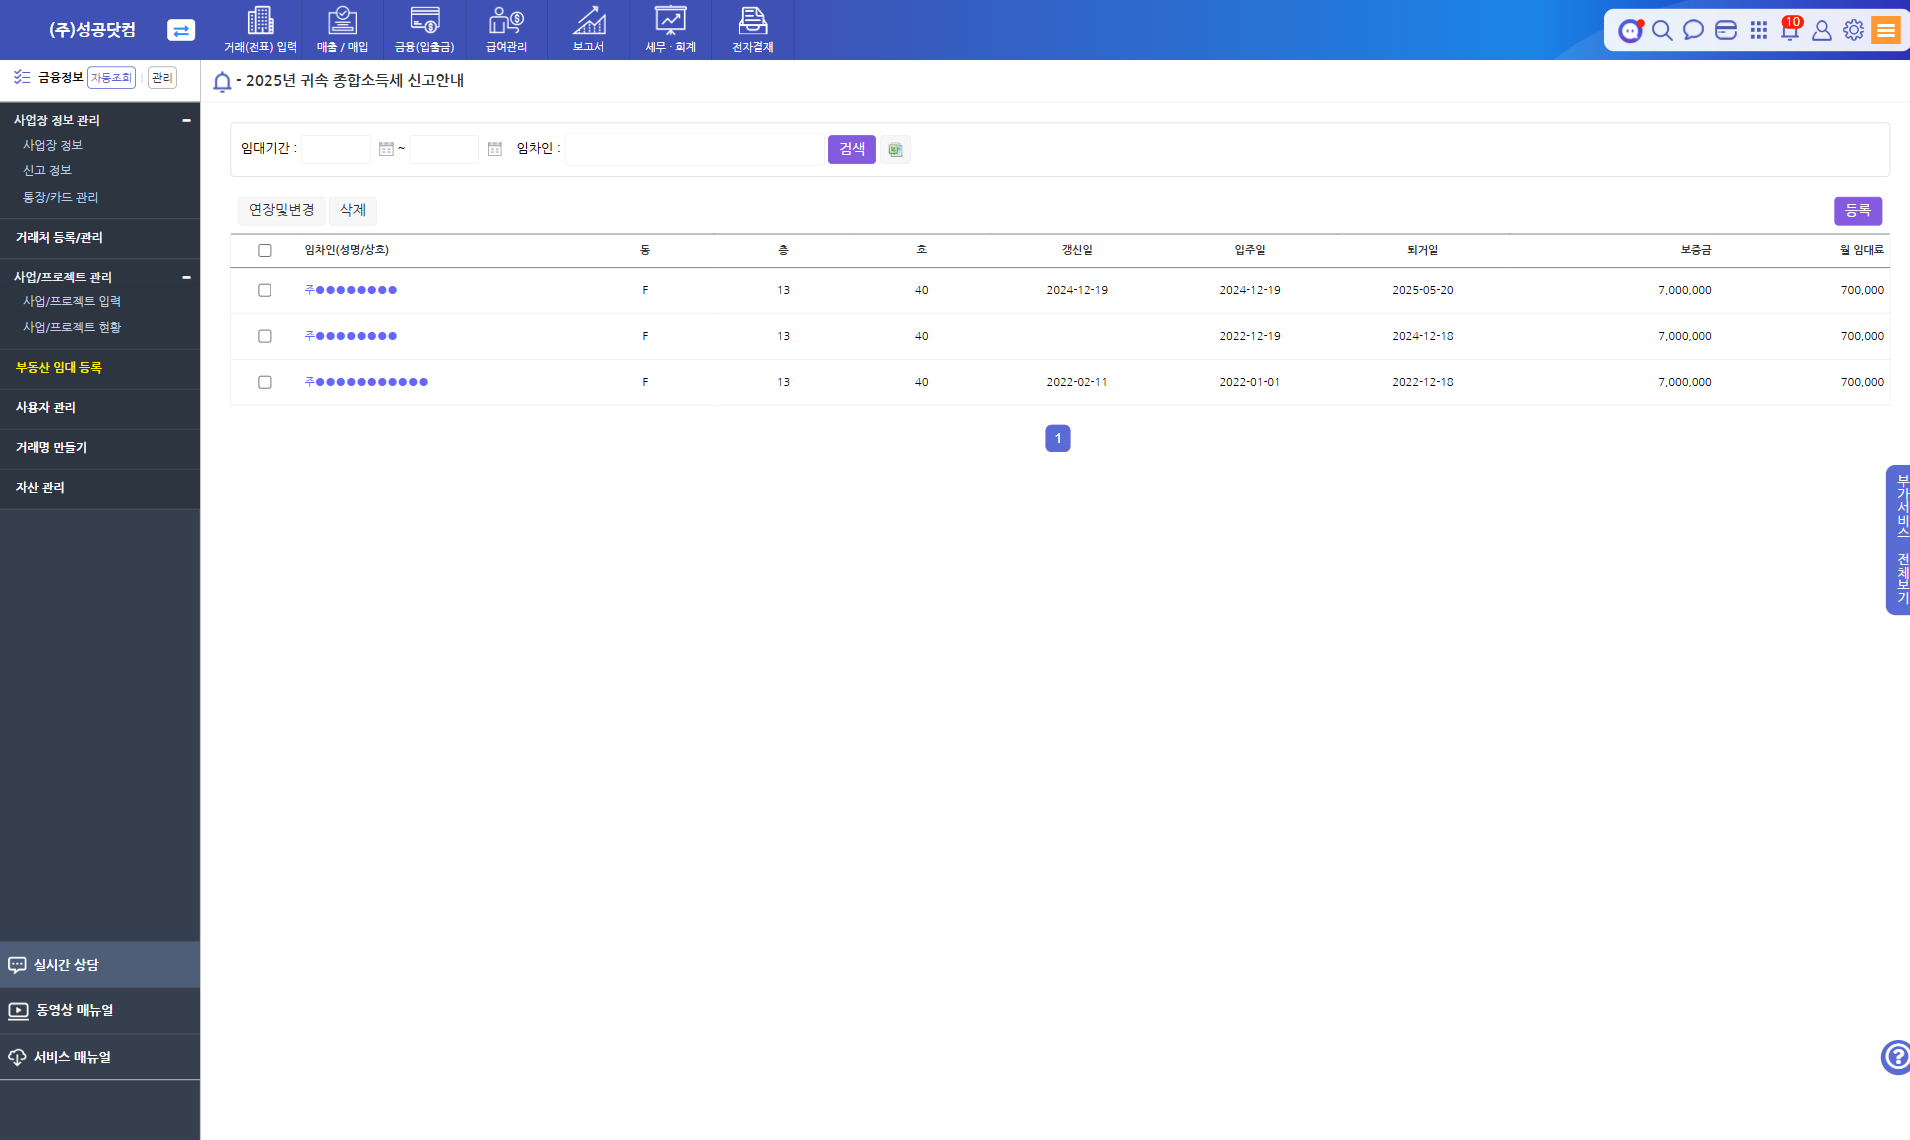Viewport: 1910px width, 1140px height.
Task: Open the search magnifier in top bar
Action: 1662,30
